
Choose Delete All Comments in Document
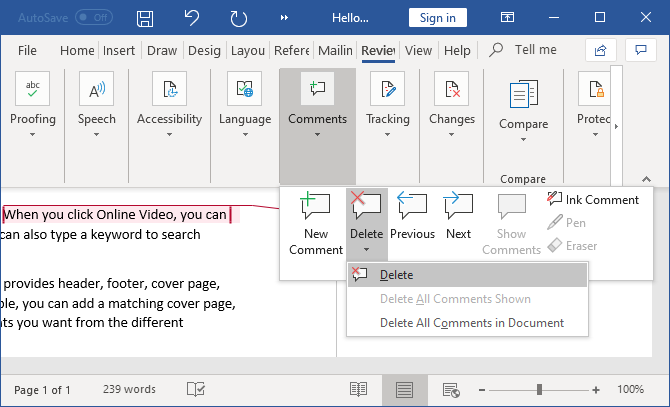[x=471, y=323]
